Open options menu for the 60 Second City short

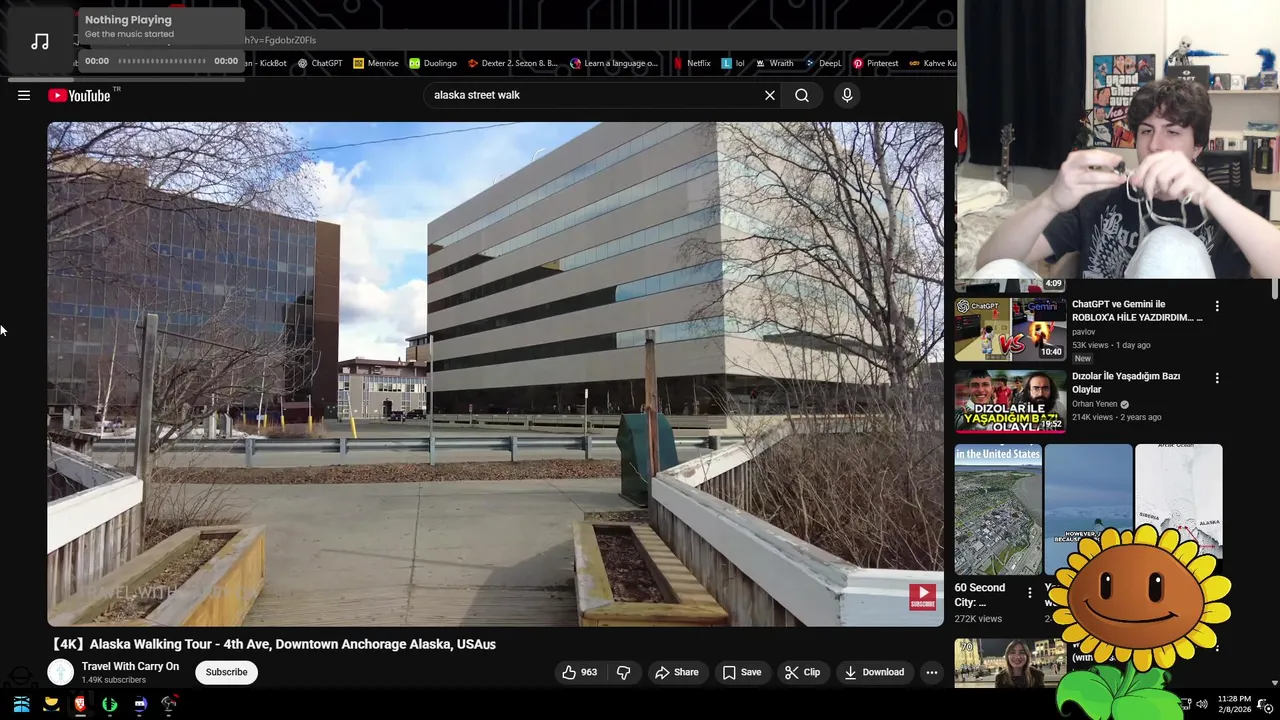coord(1030,593)
